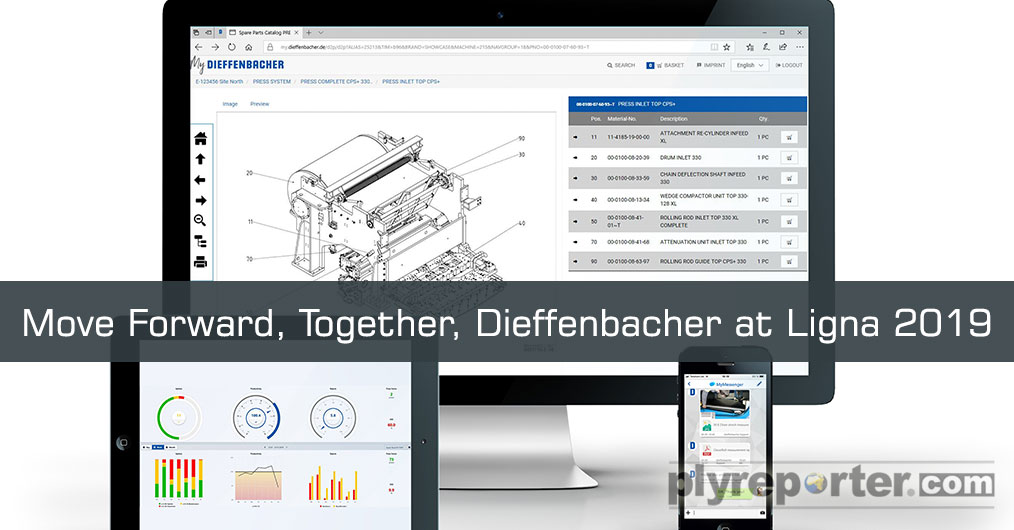Click the My Dieffenbacher logo
This screenshot has height=530, width=1014.
tap(238, 64)
